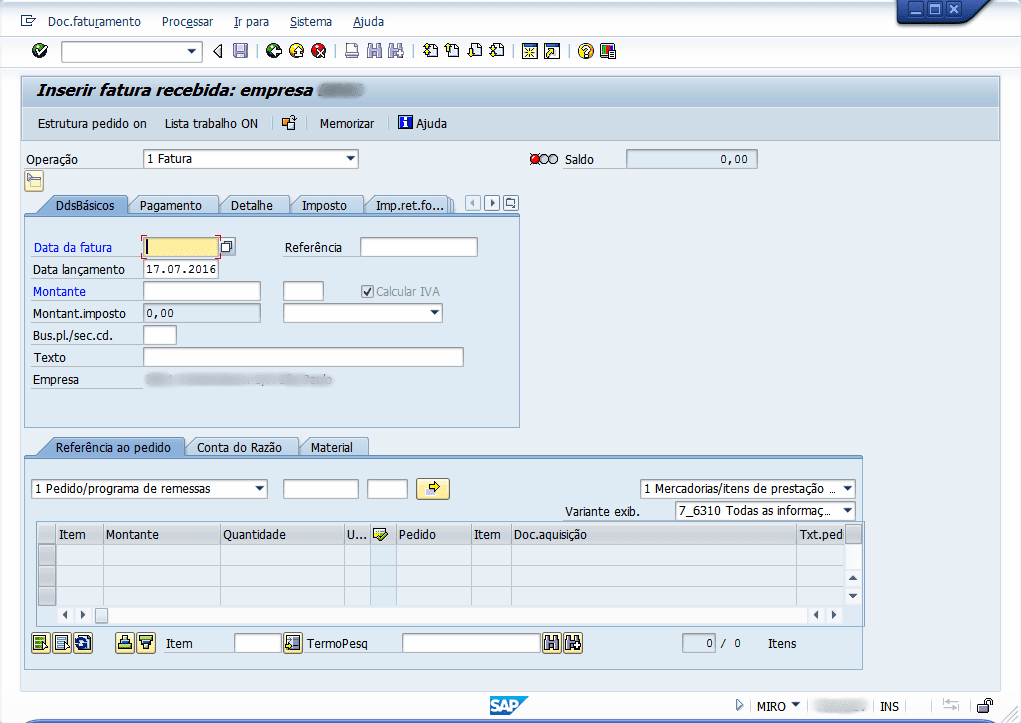Viewport: 1021px width, 723px height.
Task: Open the Sistema menu
Action: (311, 21)
